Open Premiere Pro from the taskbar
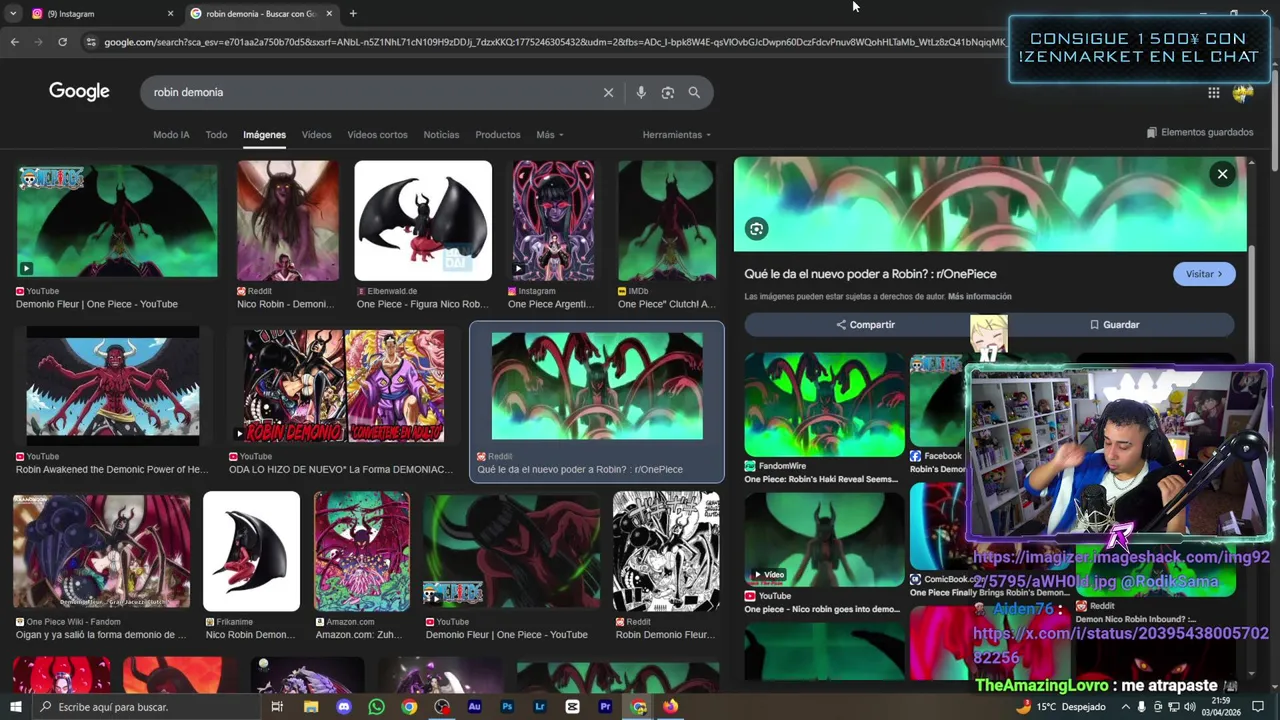This screenshot has width=1280, height=720. pos(605,707)
